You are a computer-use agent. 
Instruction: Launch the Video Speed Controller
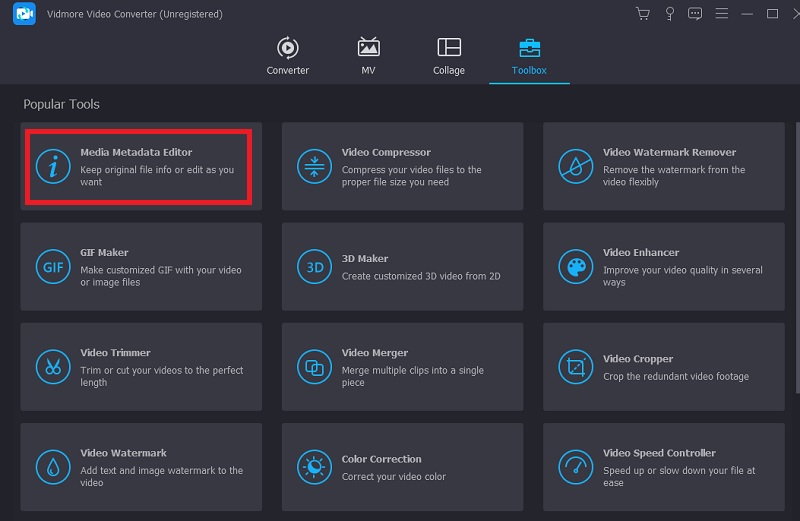coord(663,467)
